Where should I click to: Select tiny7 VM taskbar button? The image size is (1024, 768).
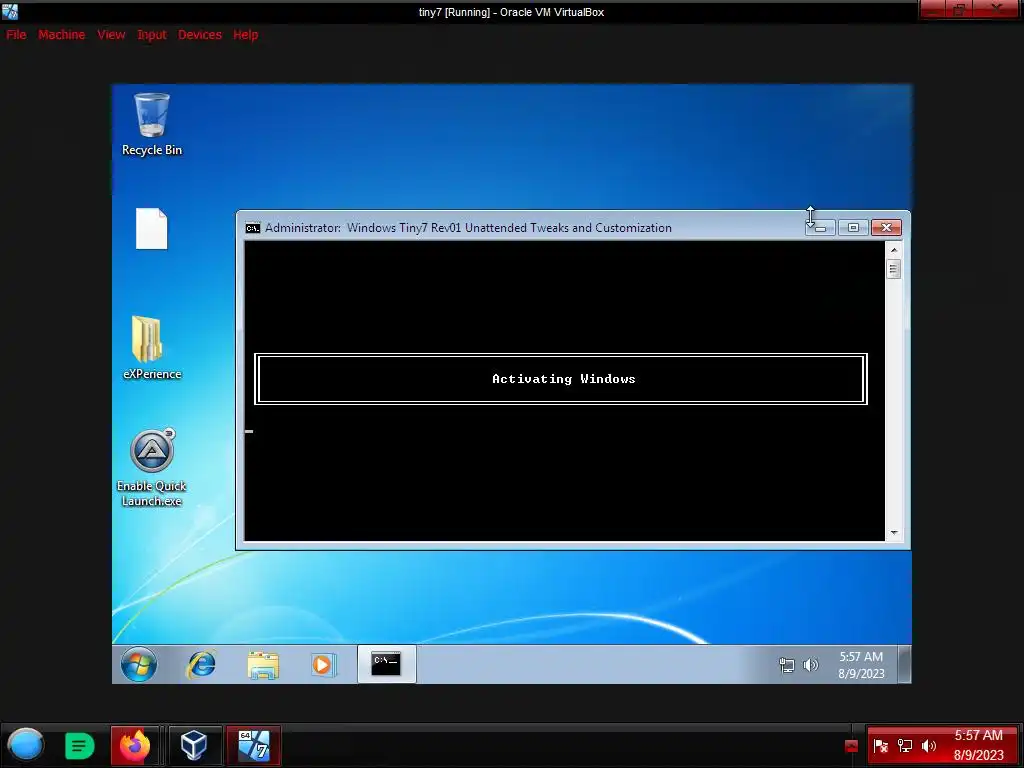(x=253, y=745)
